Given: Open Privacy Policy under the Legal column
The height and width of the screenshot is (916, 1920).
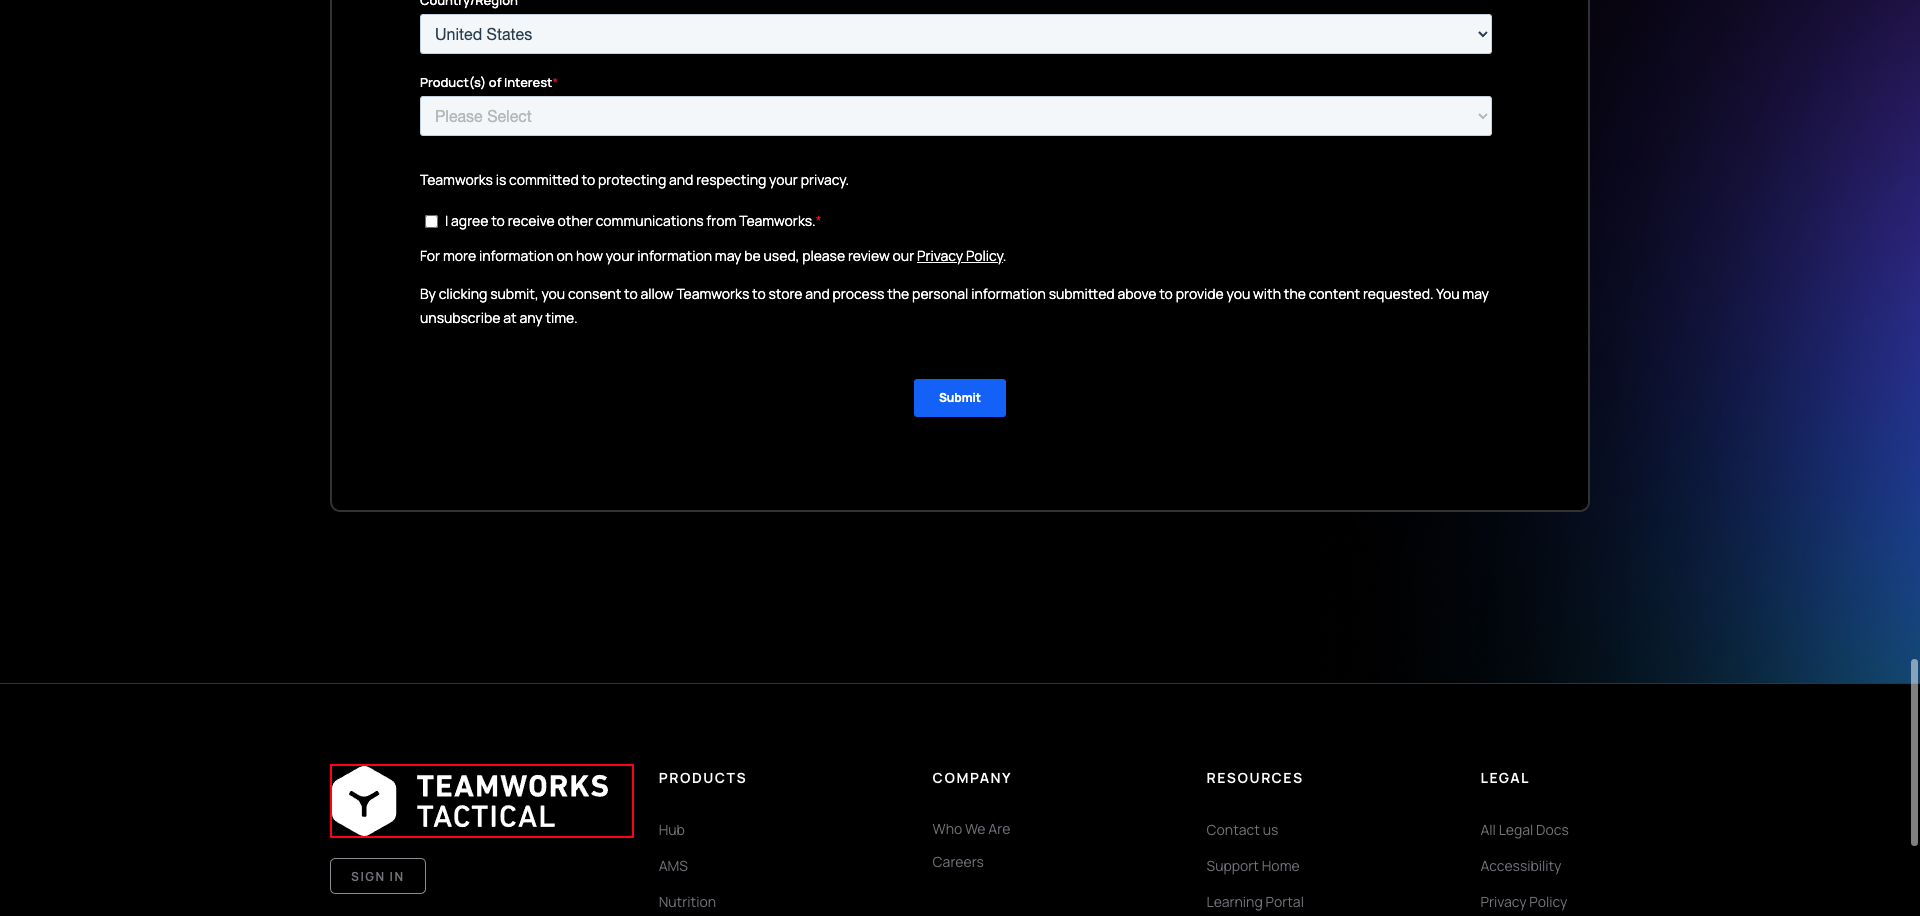Looking at the screenshot, I should pyautogui.click(x=1523, y=901).
